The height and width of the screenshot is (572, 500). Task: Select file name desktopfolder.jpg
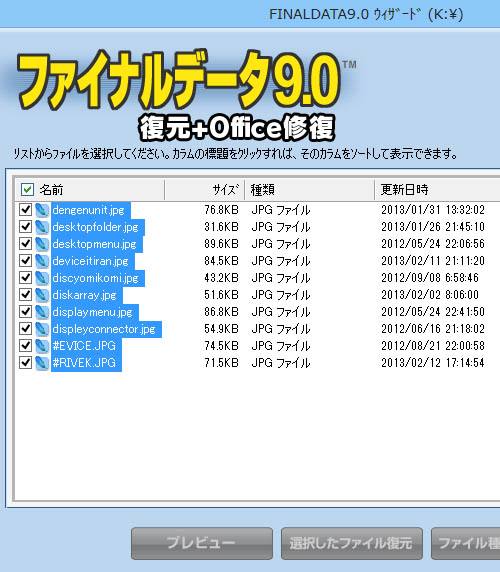[x=98, y=227]
